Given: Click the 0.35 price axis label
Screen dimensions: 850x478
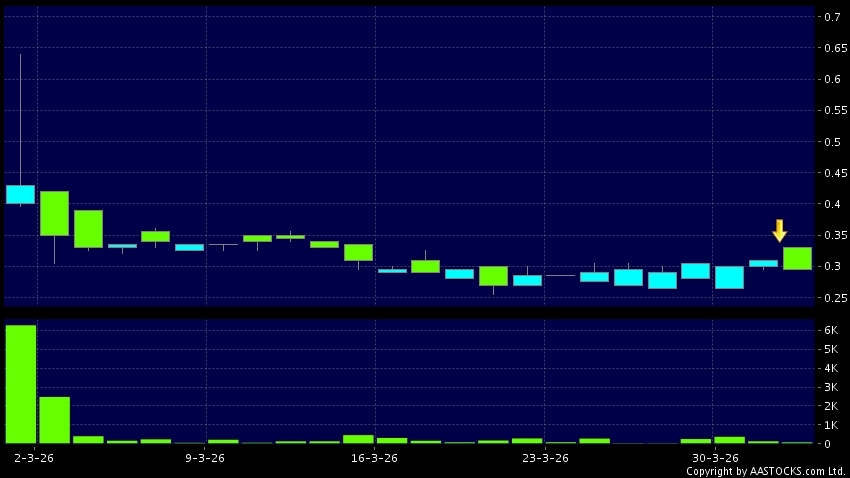Looking at the screenshot, I should (831, 236).
